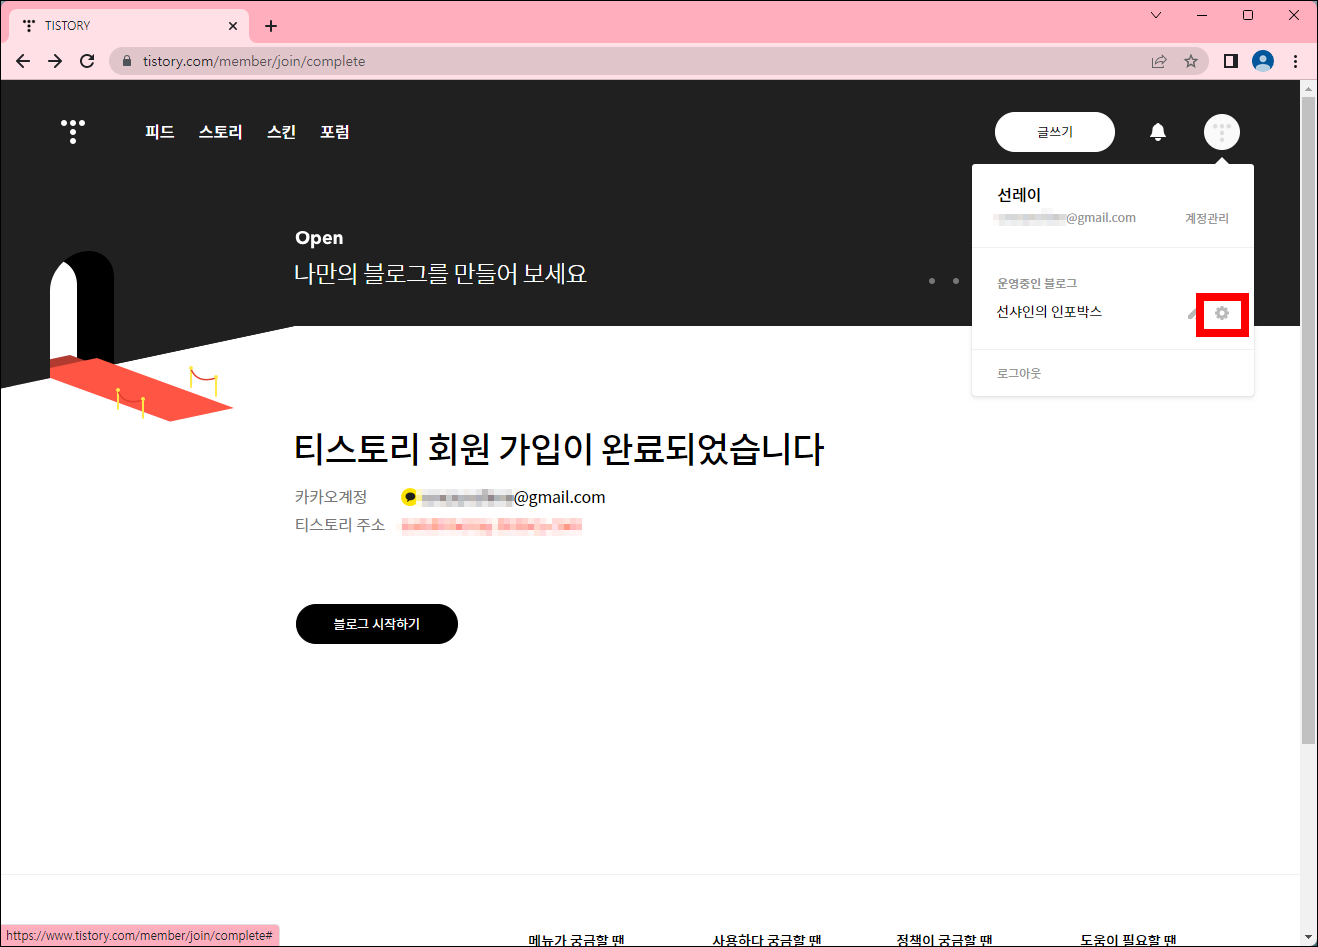
Task: Select 선샤인의 인포박스 blog
Action: tap(1049, 312)
